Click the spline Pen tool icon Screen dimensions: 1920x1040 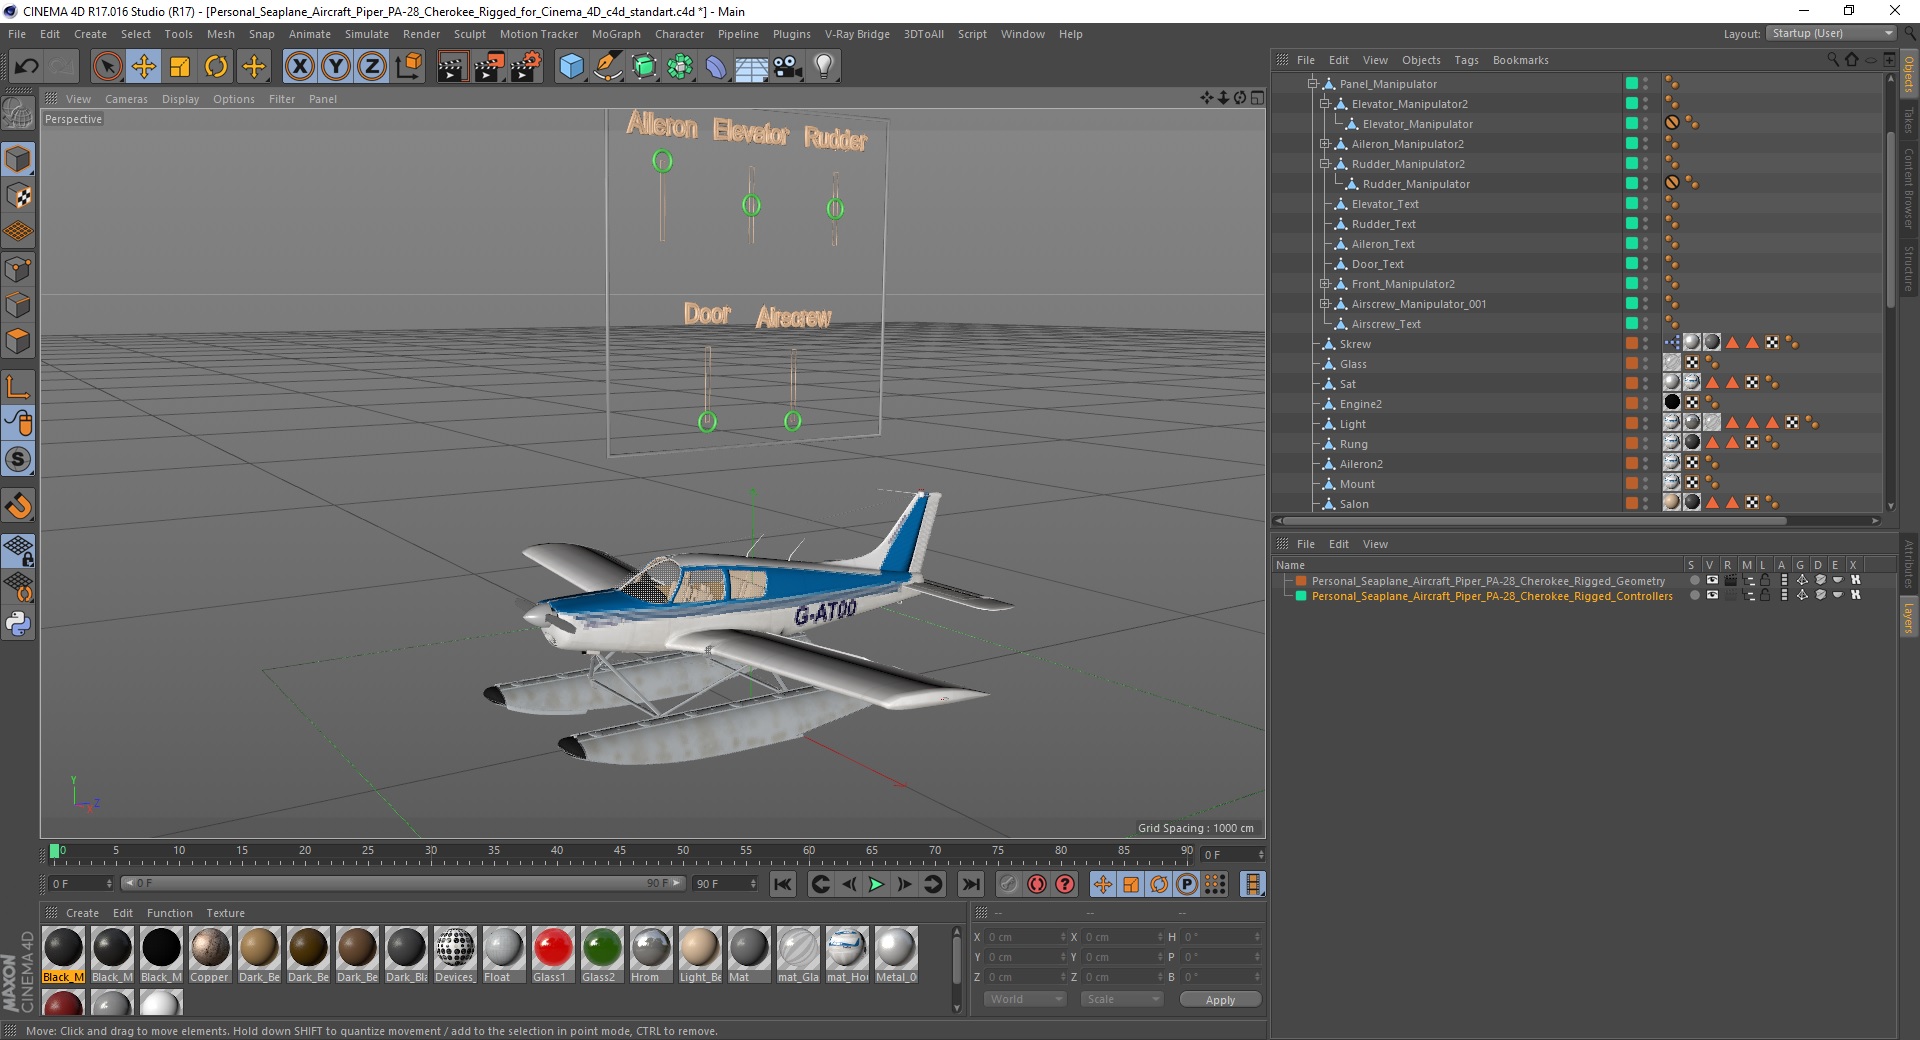point(607,67)
